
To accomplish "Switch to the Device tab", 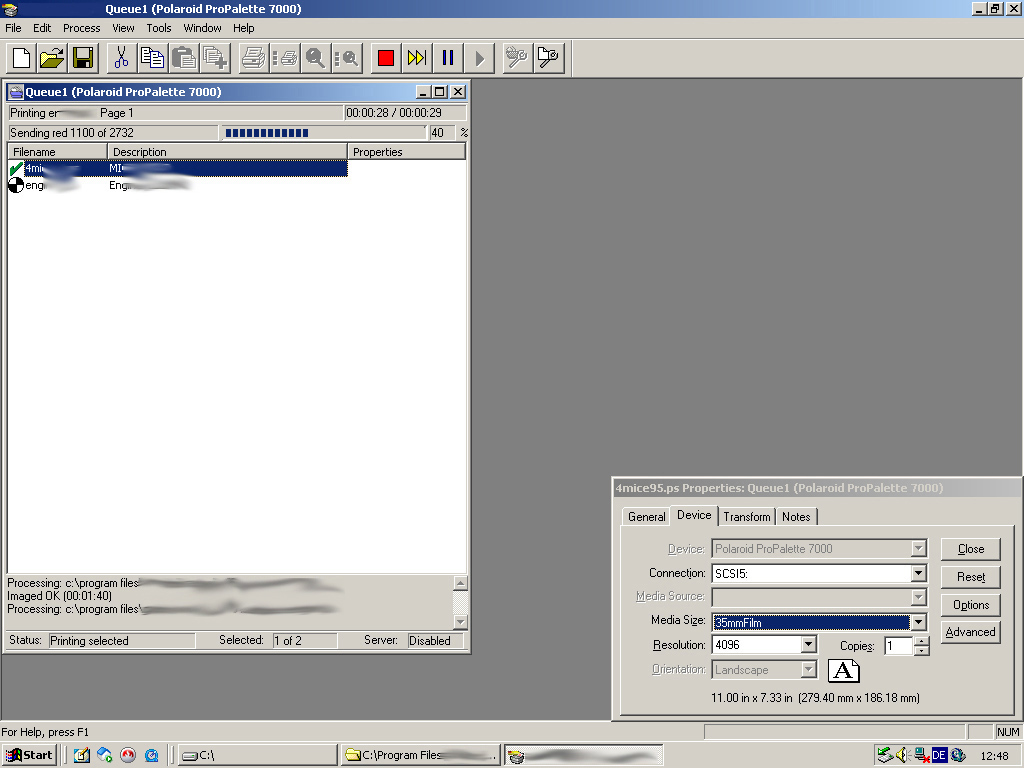I will [x=694, y=515].
